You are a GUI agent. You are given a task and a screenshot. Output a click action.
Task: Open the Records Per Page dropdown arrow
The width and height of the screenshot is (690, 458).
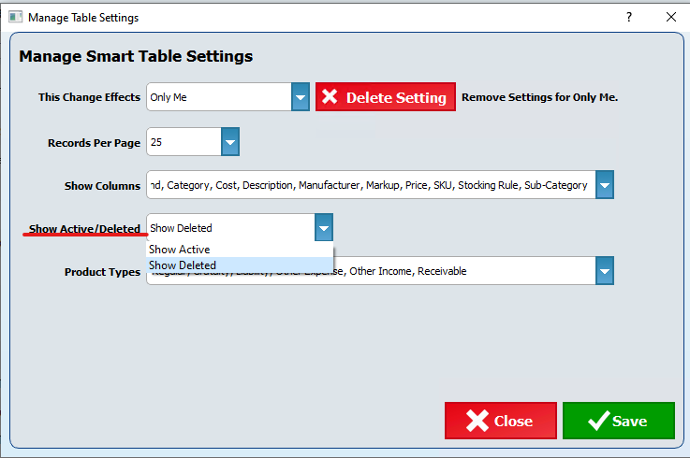coord(230,142)
